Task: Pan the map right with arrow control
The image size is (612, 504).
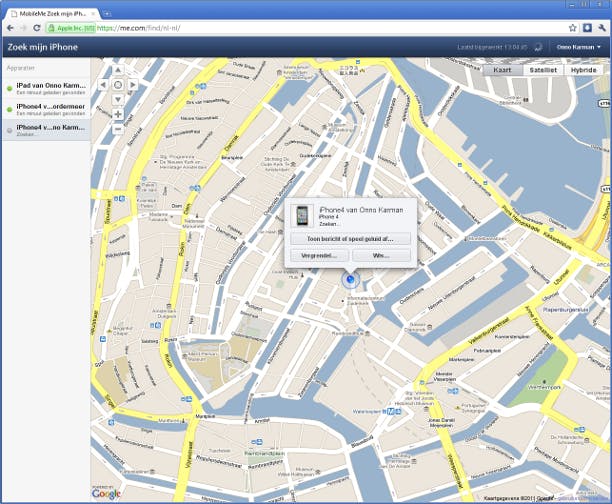Action: tap(133, 85)
